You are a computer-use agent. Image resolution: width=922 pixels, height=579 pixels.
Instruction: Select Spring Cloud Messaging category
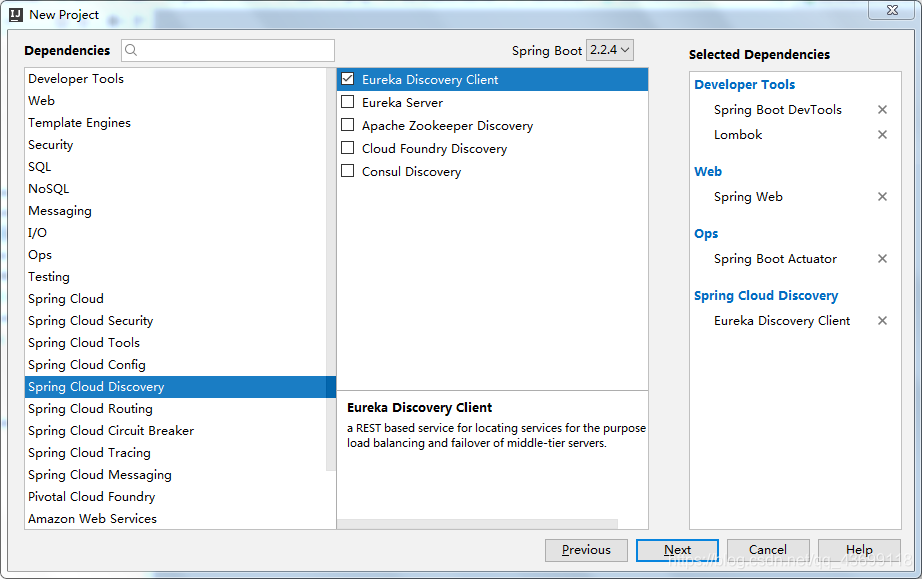coord(176,475)
